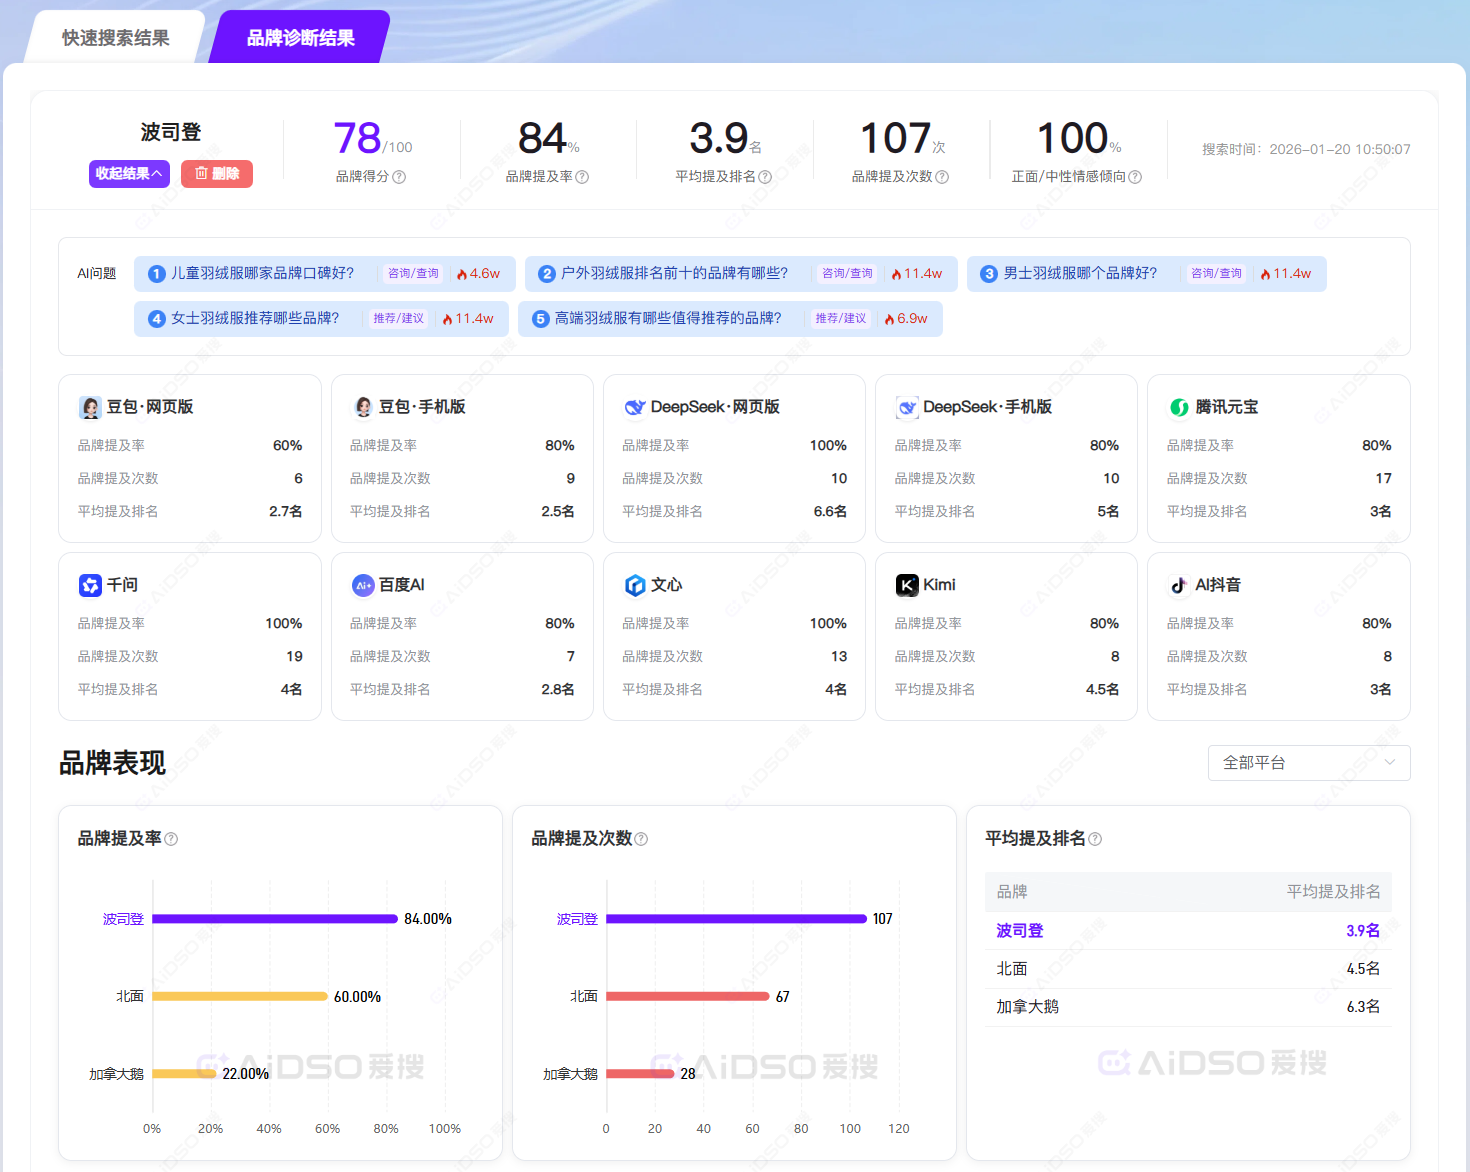Viewport: 1470px width, 1172px height.
Task: Click the 北面 row in ranking table
Action: [1187, 969]
